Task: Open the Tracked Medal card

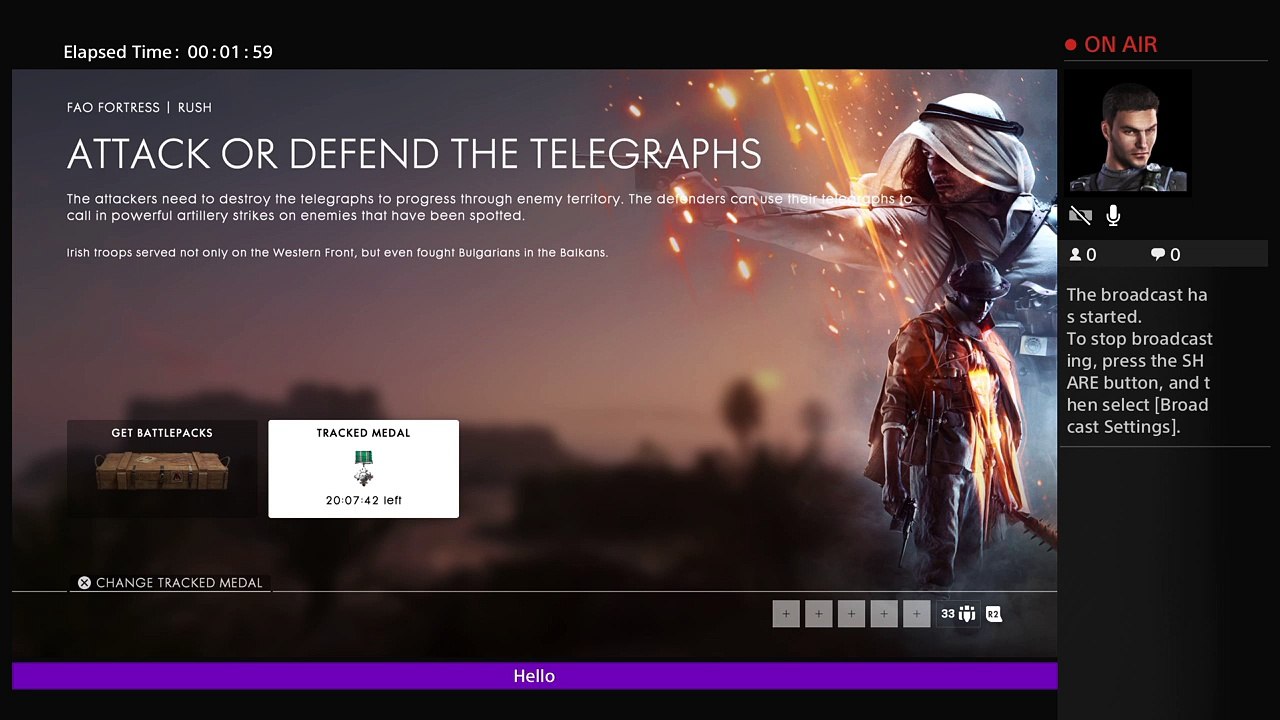Action: (364, 469)
